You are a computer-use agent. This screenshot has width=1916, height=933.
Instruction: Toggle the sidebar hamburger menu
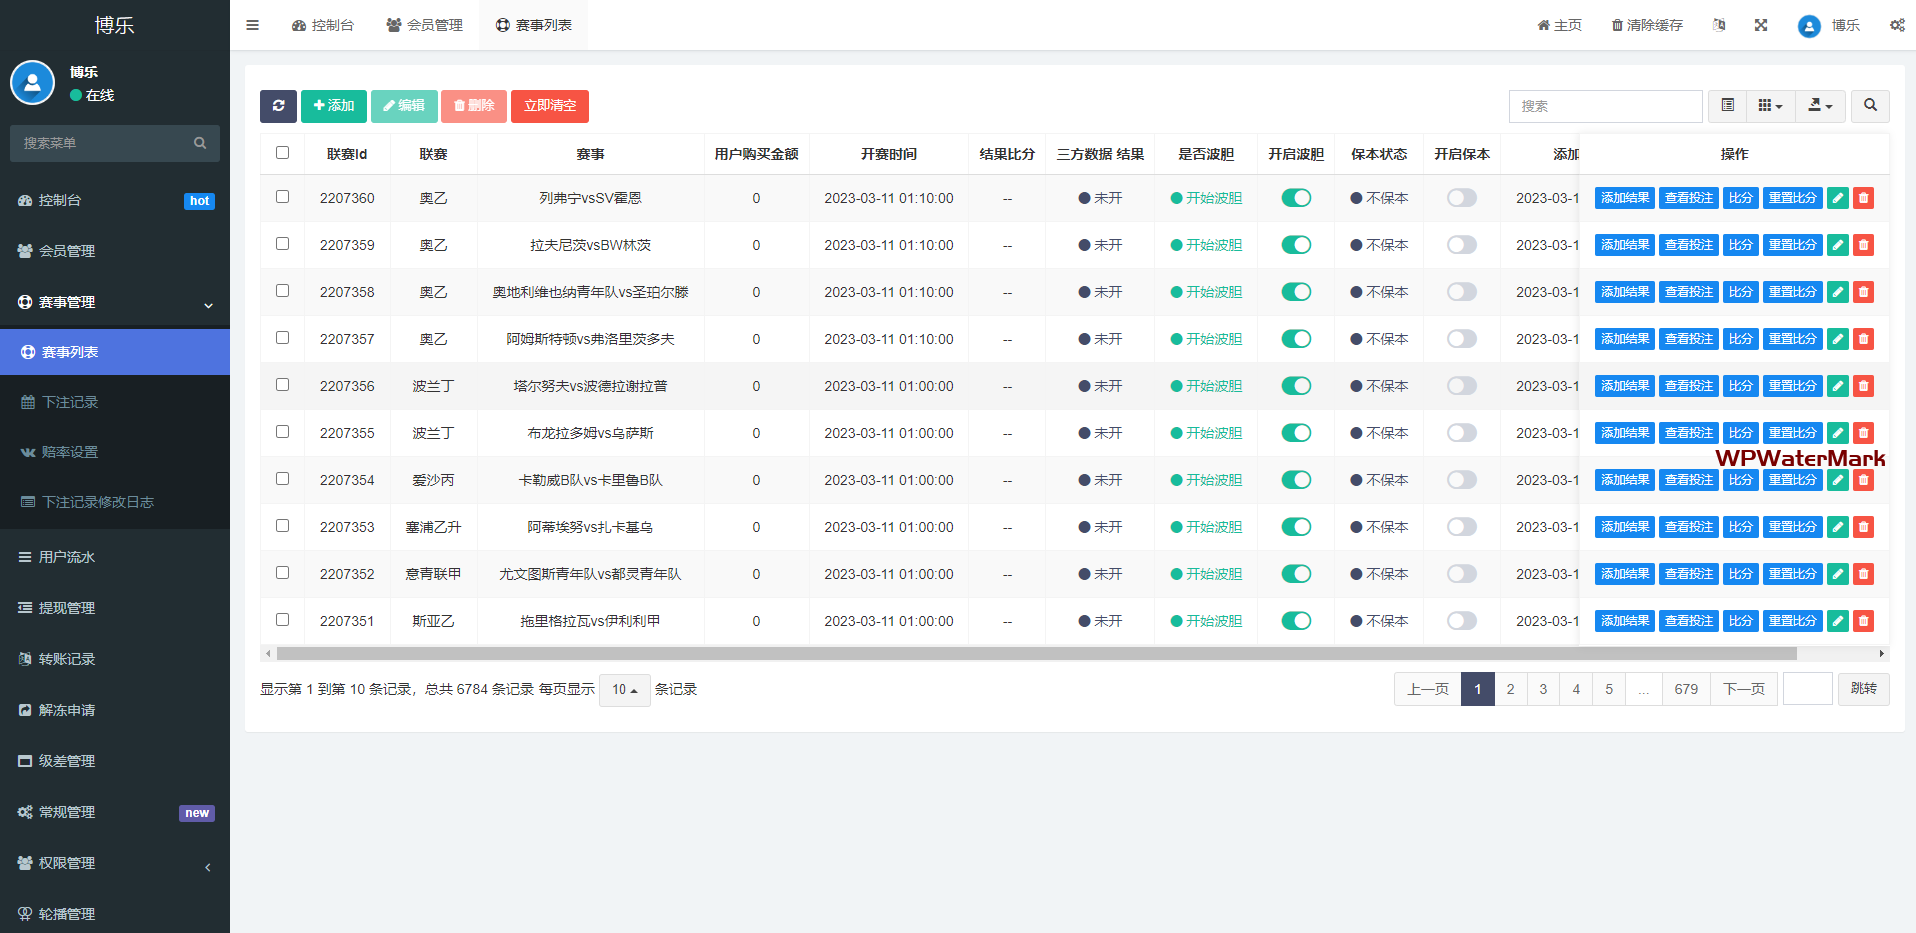pyautogui.click(x=252, y=25)
